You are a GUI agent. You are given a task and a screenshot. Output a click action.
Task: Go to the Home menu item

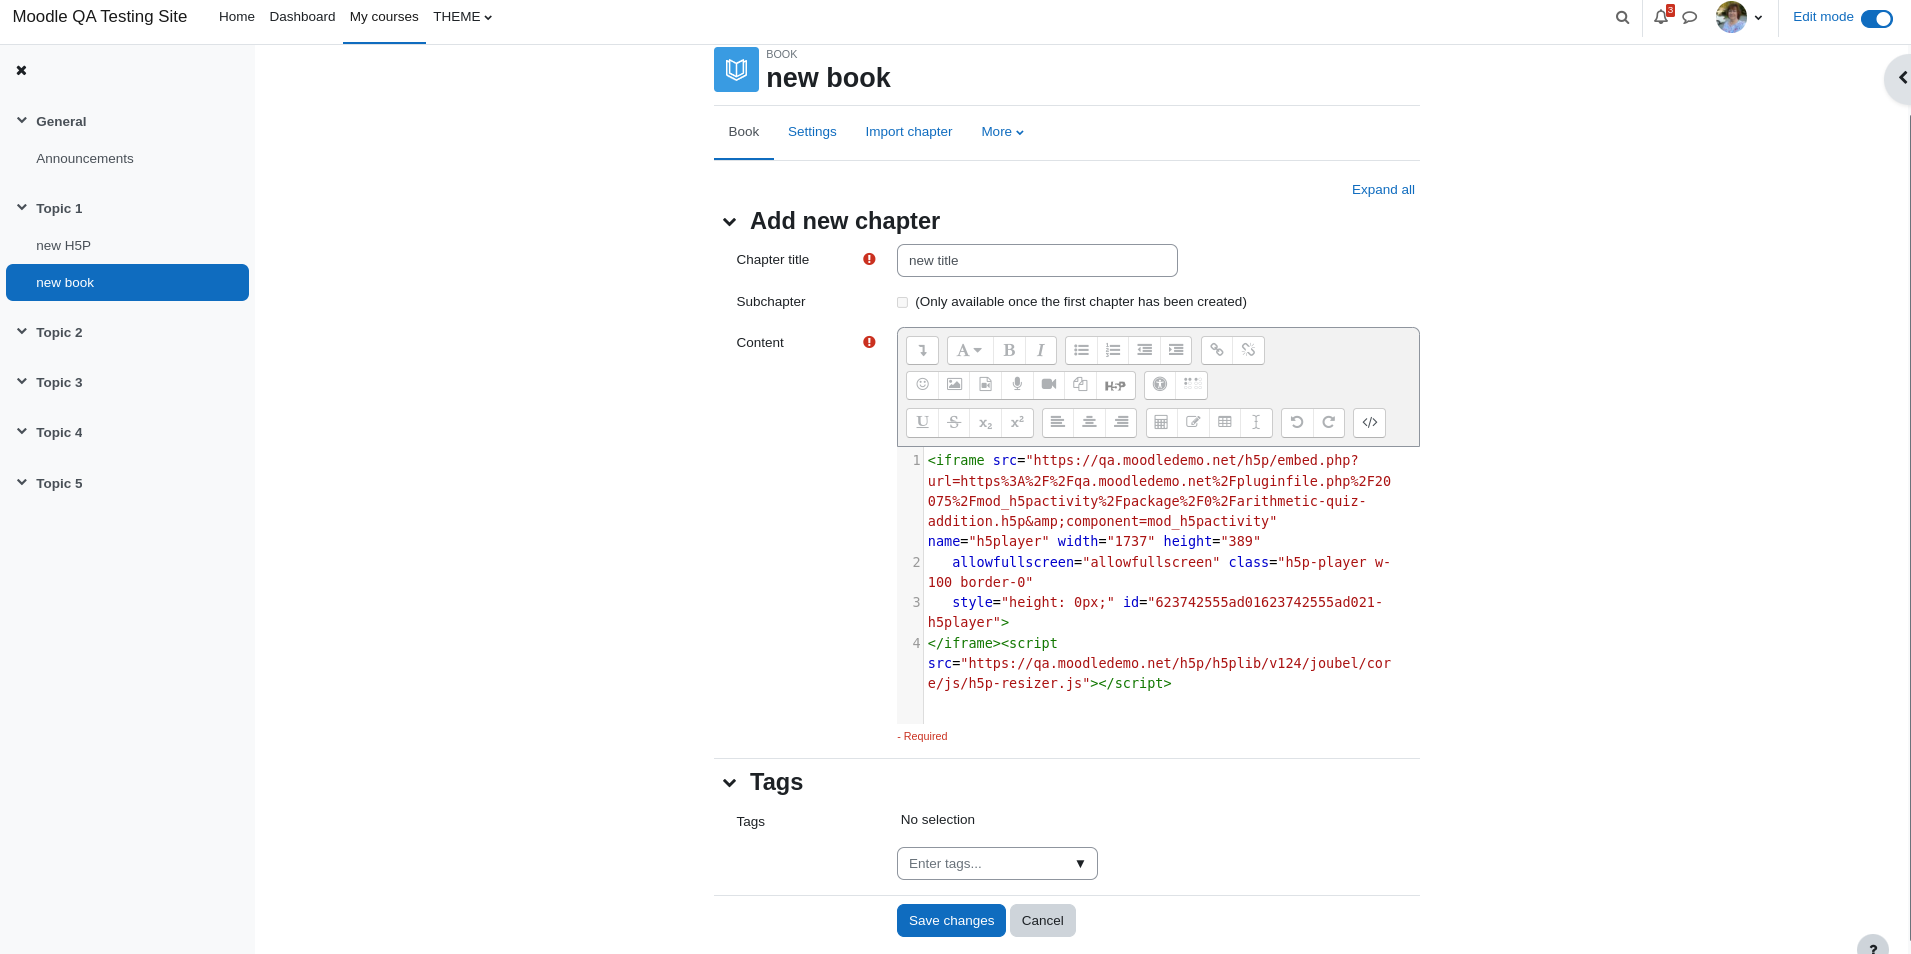click(x=237, y=17)
